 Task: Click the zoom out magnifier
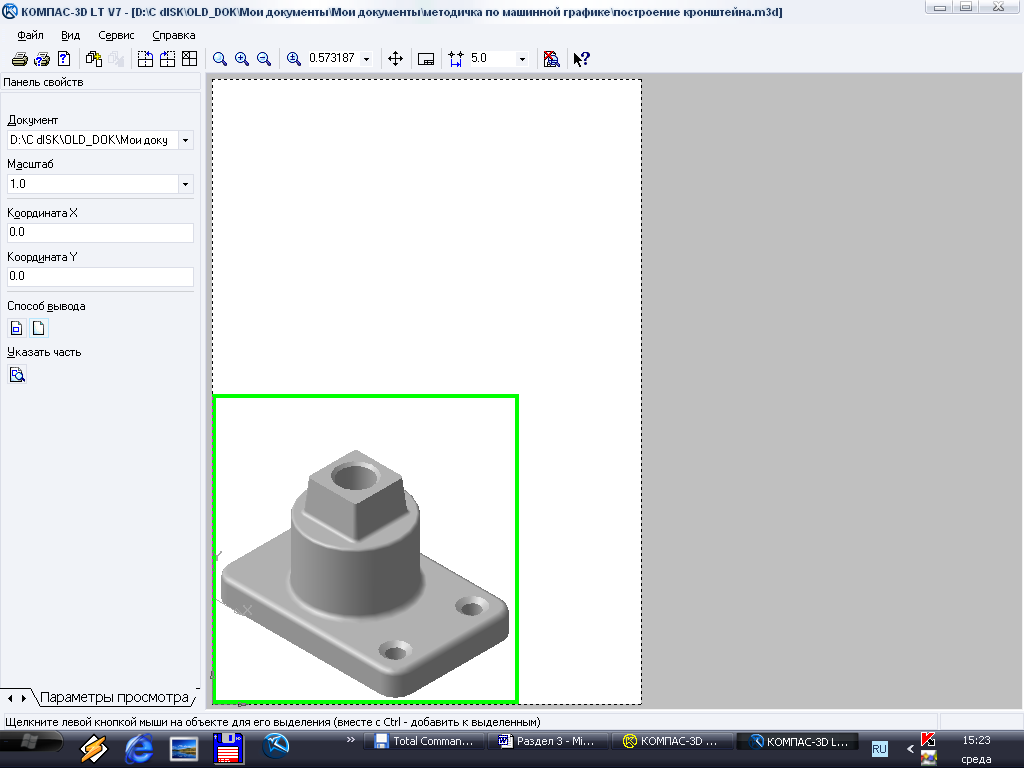point(264,59)
